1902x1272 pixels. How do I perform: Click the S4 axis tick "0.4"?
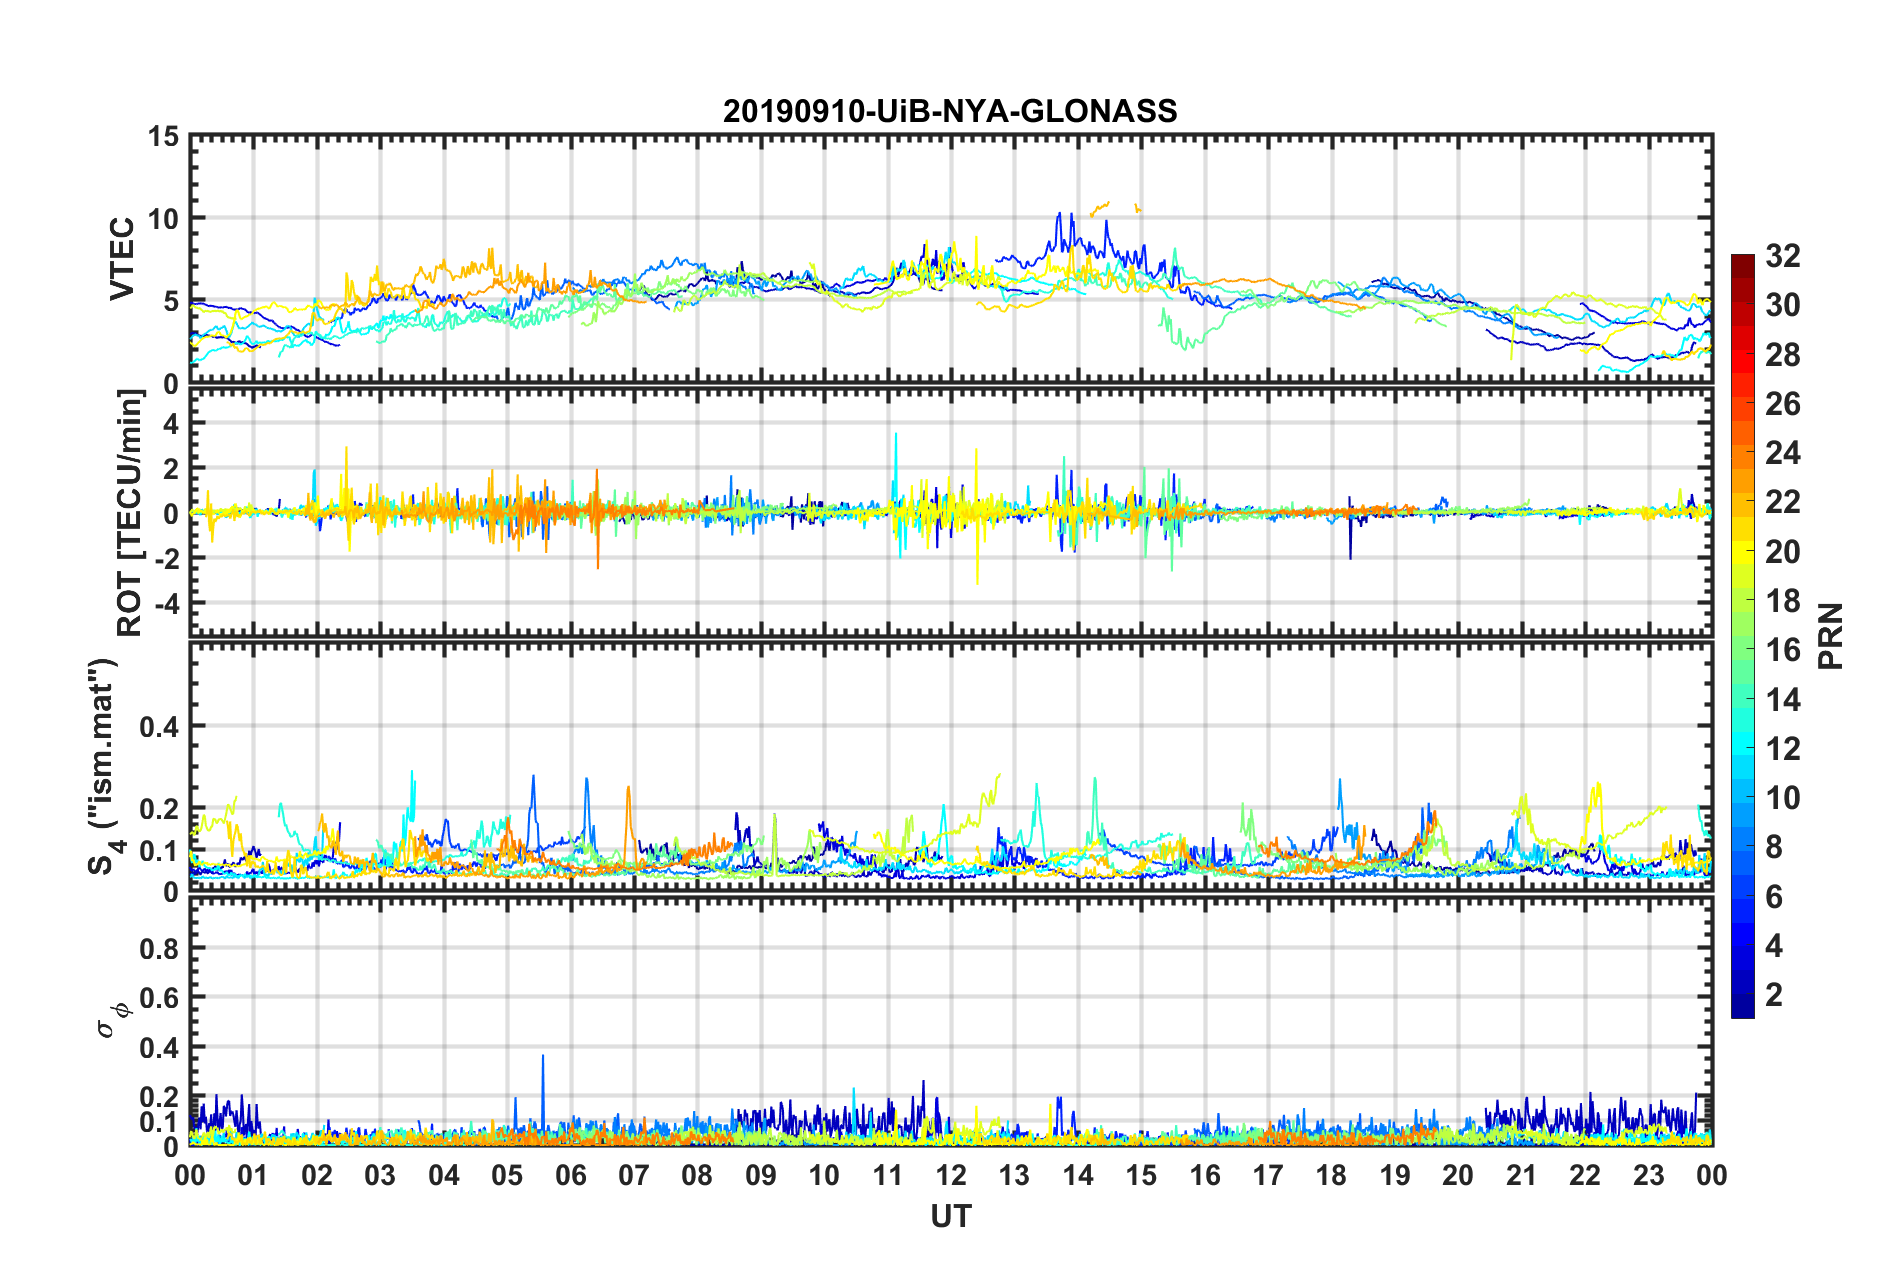[159, 727]
